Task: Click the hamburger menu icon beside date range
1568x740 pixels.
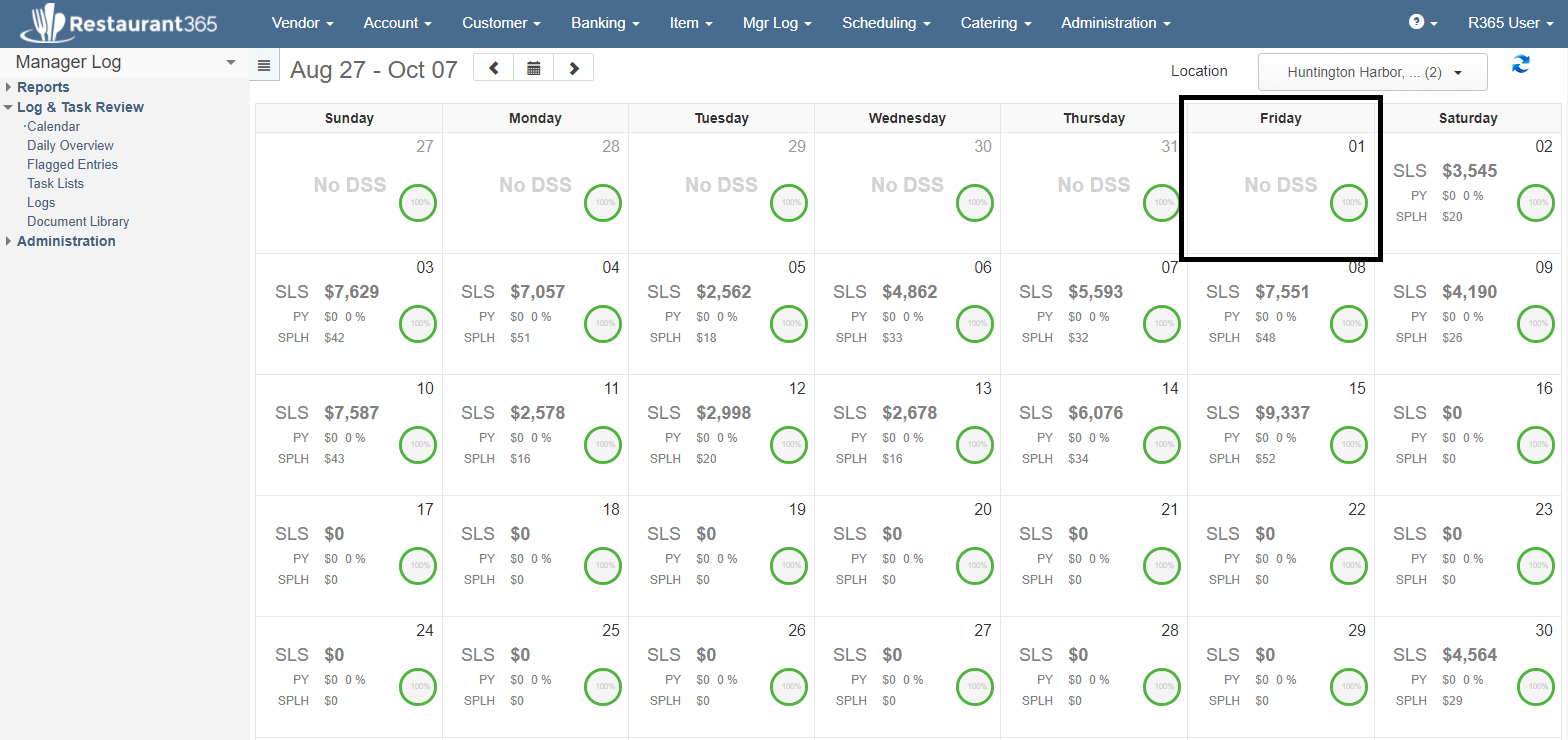Action: click(x=264, y=66)
